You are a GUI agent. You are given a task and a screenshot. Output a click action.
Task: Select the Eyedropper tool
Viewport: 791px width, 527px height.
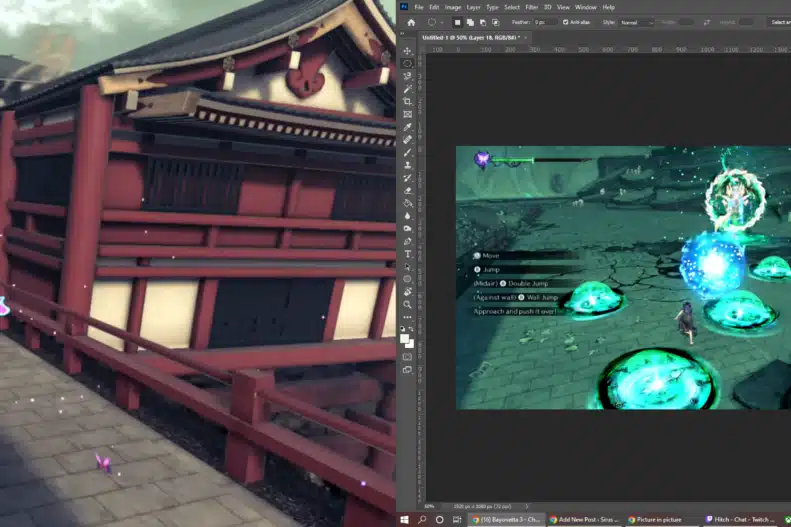[407, 127]
